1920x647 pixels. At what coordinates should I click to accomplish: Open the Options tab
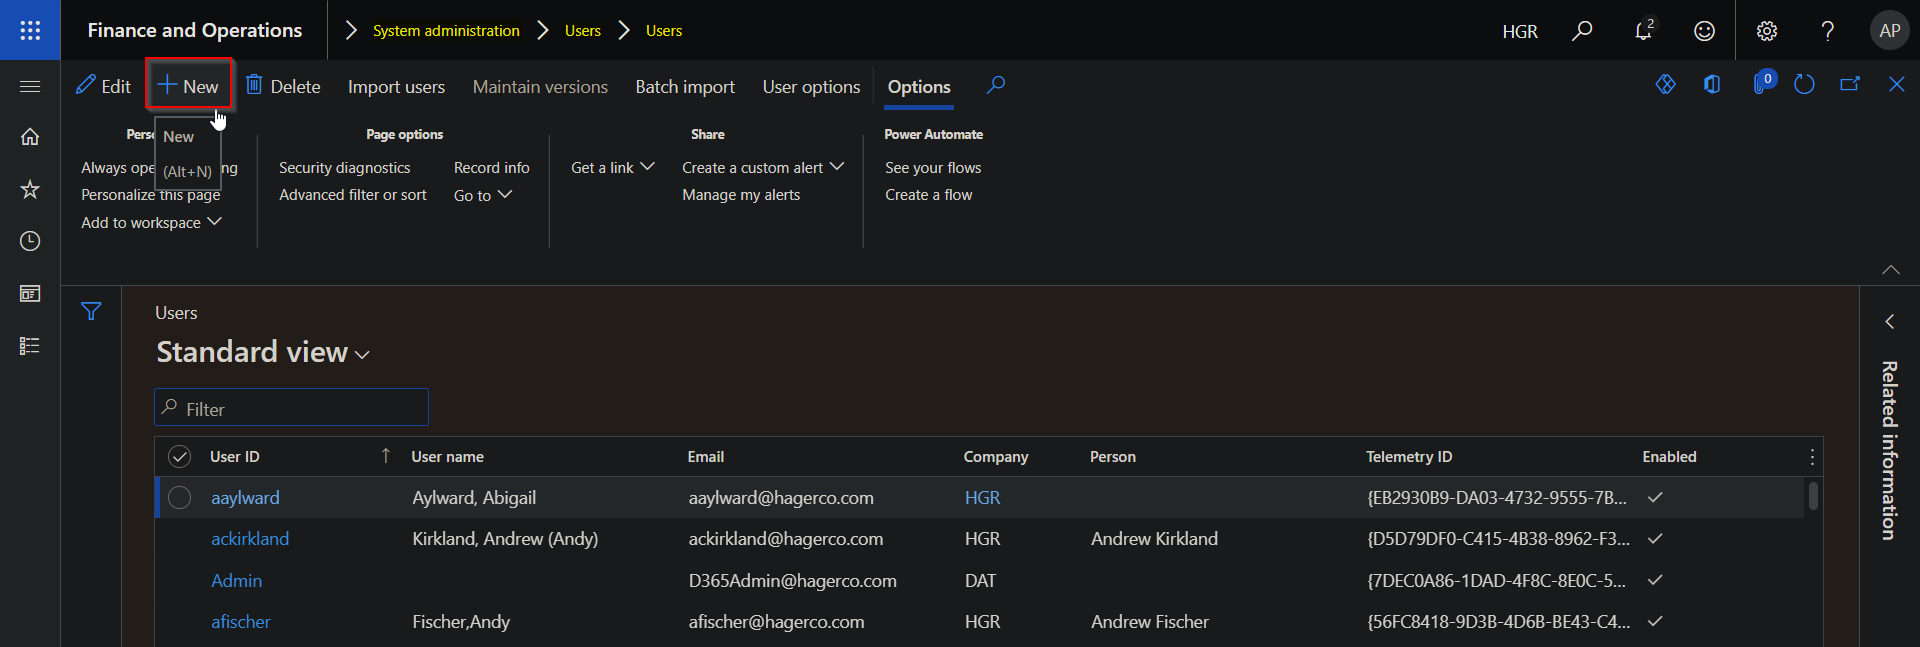pos(919,87)
